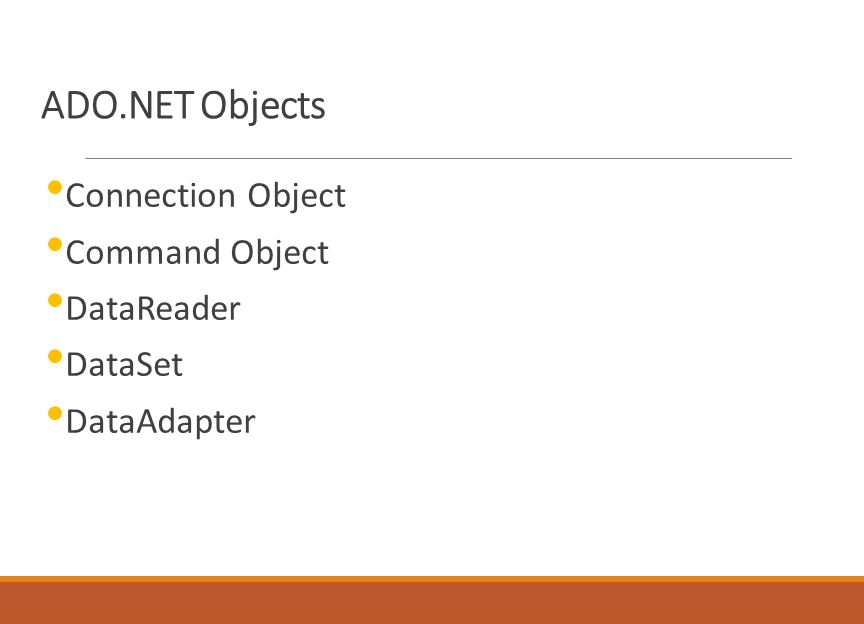Click the yellow bullet before DataReader
This screenshot has height=624, width=864.
pyautogui.click(x=55, y=300)
